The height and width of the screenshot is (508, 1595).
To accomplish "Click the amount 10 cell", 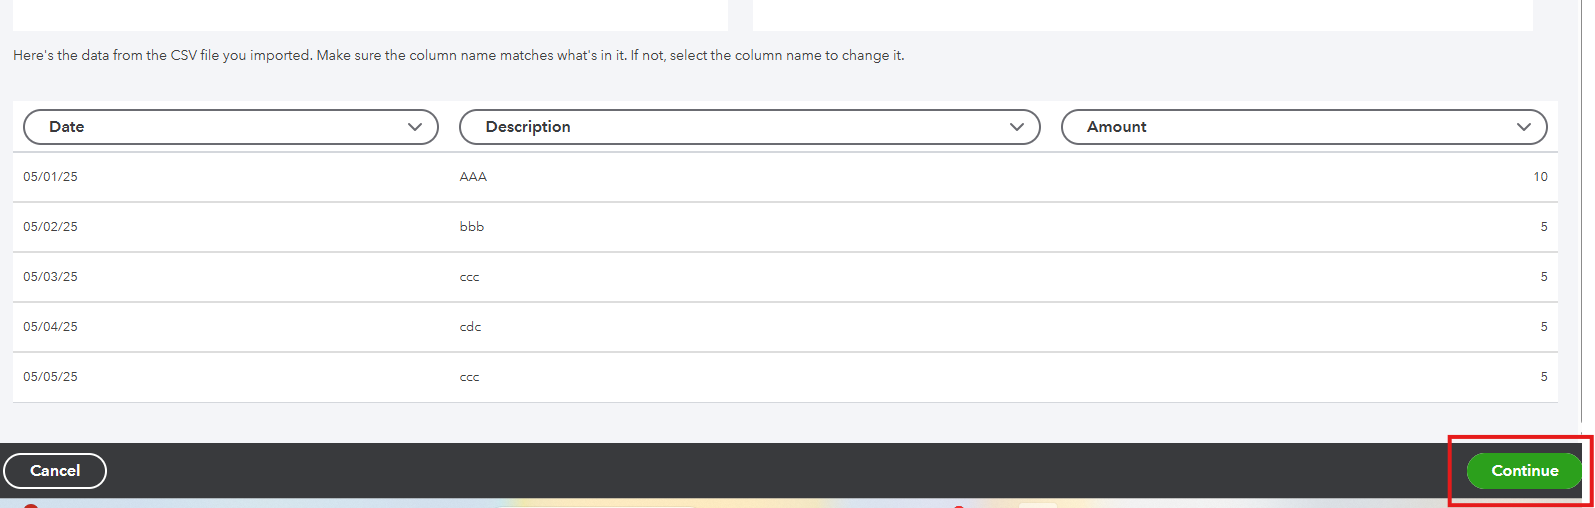I will (1540, 177).
